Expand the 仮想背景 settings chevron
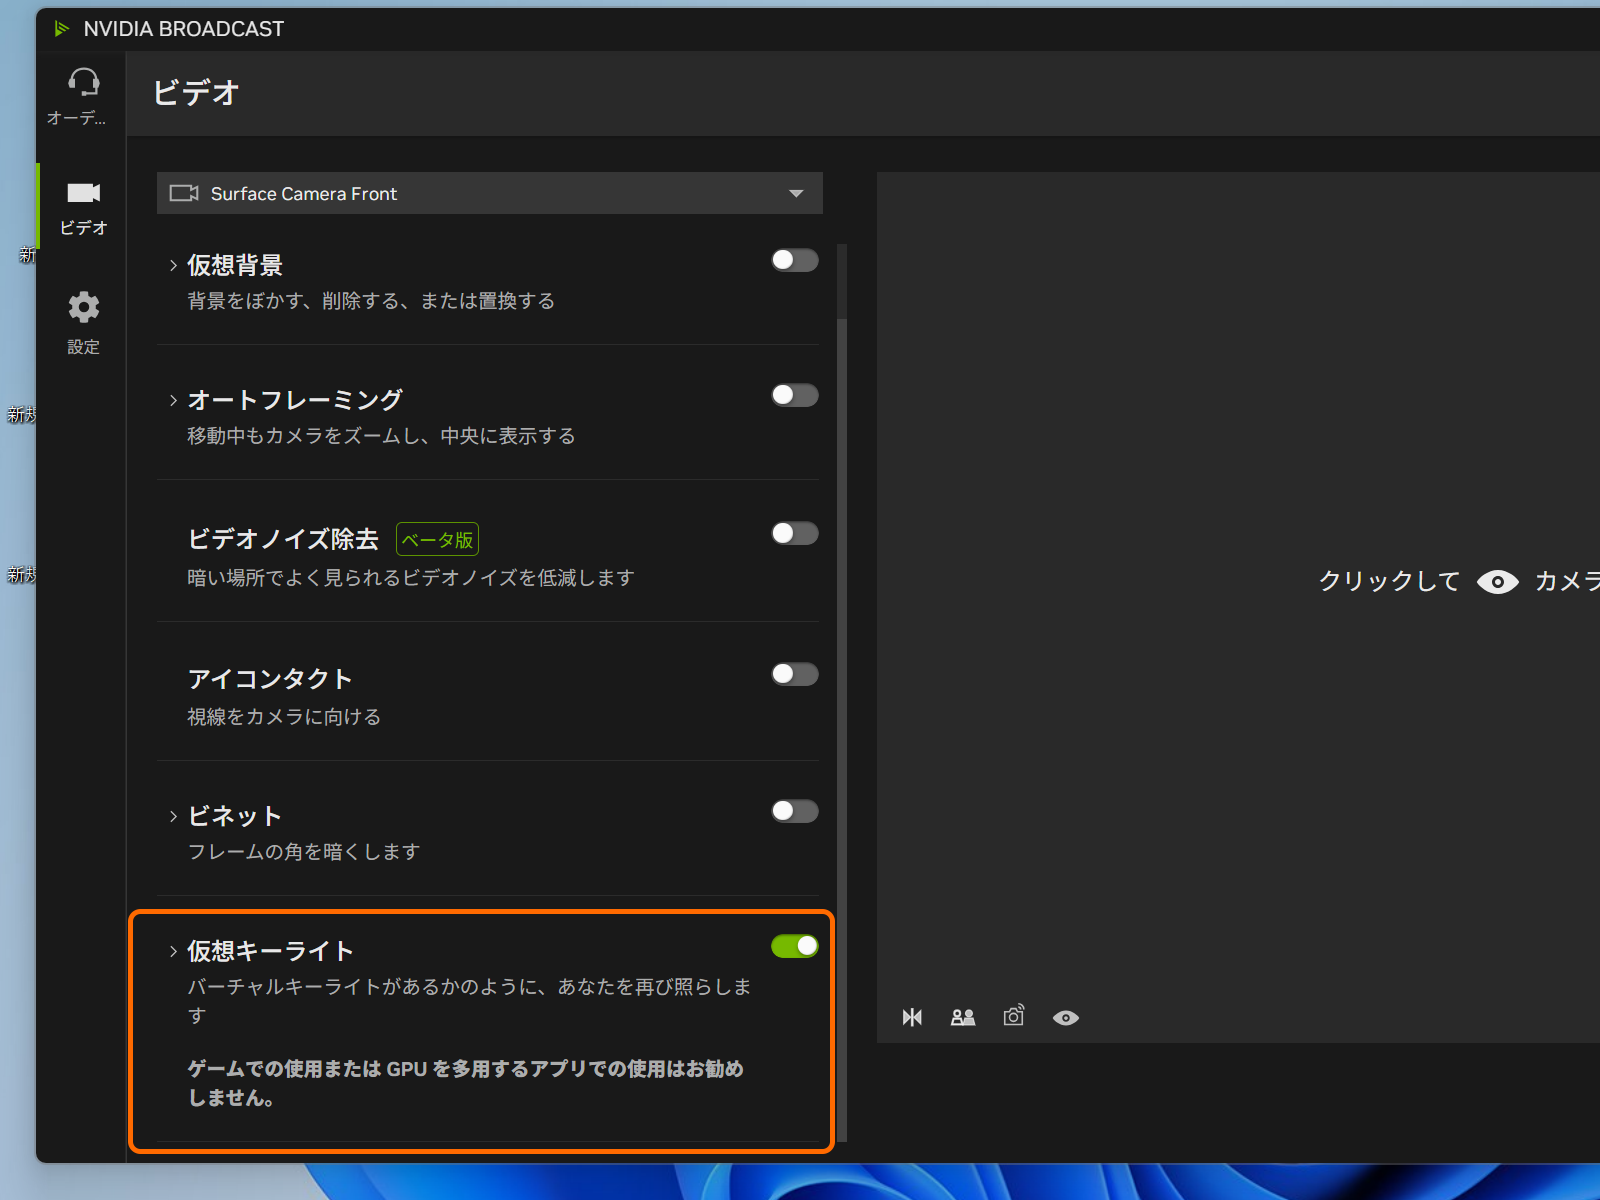The height and width of the screenshot is (1200, 1600). pyautogui.click(x=172, y=264)
